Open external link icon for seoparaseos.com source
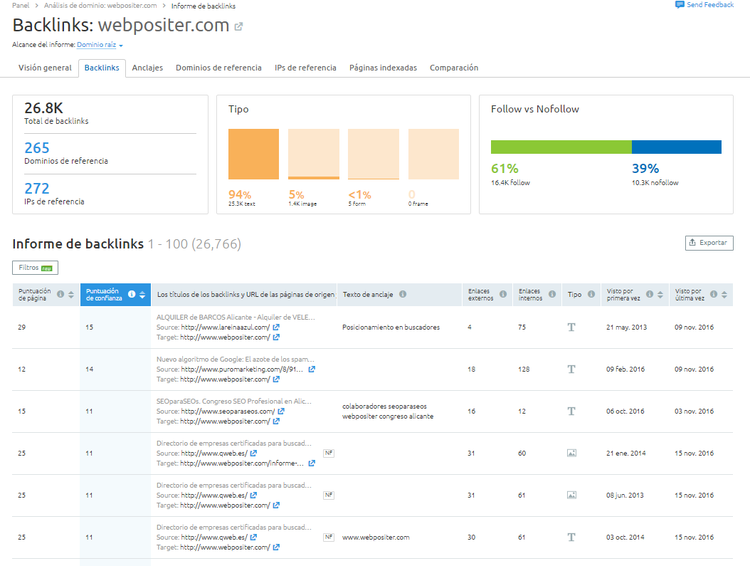The height and width of the screenshot is (566, 750). [x=281, y=411]
